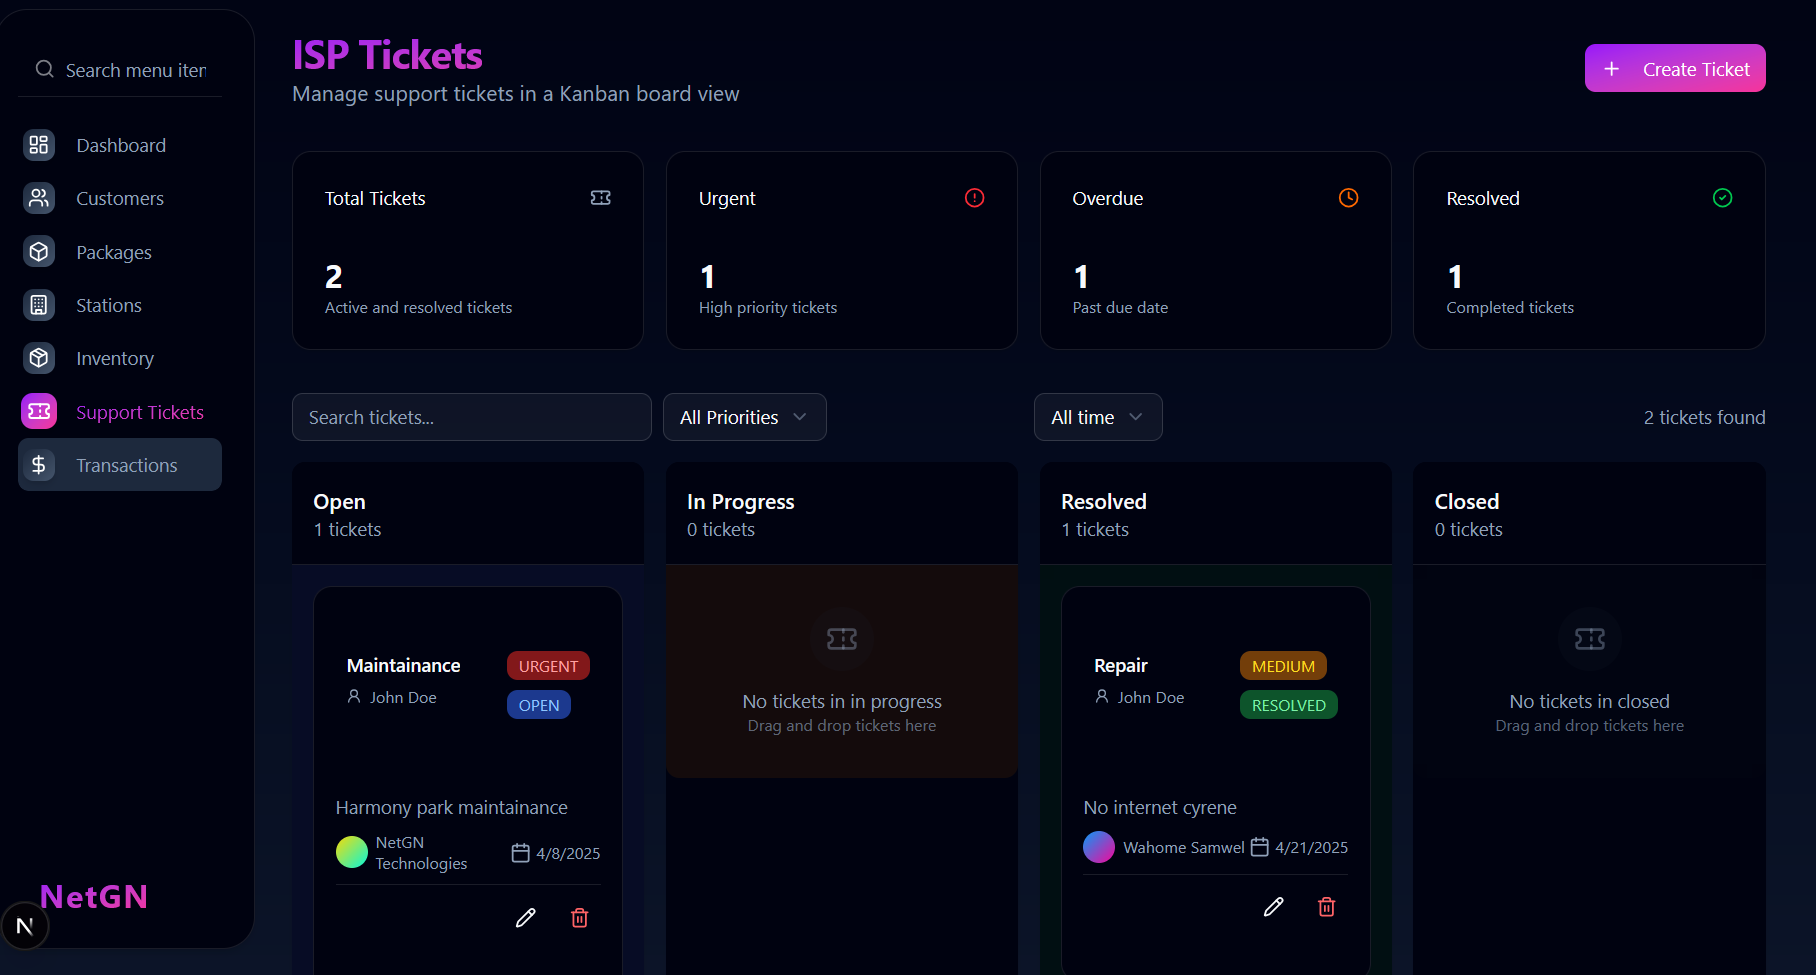Viewport: 1816px width, 975px height.
Task: Click the edit pencil on Maintainance ticket
Action: pos(525,918)
